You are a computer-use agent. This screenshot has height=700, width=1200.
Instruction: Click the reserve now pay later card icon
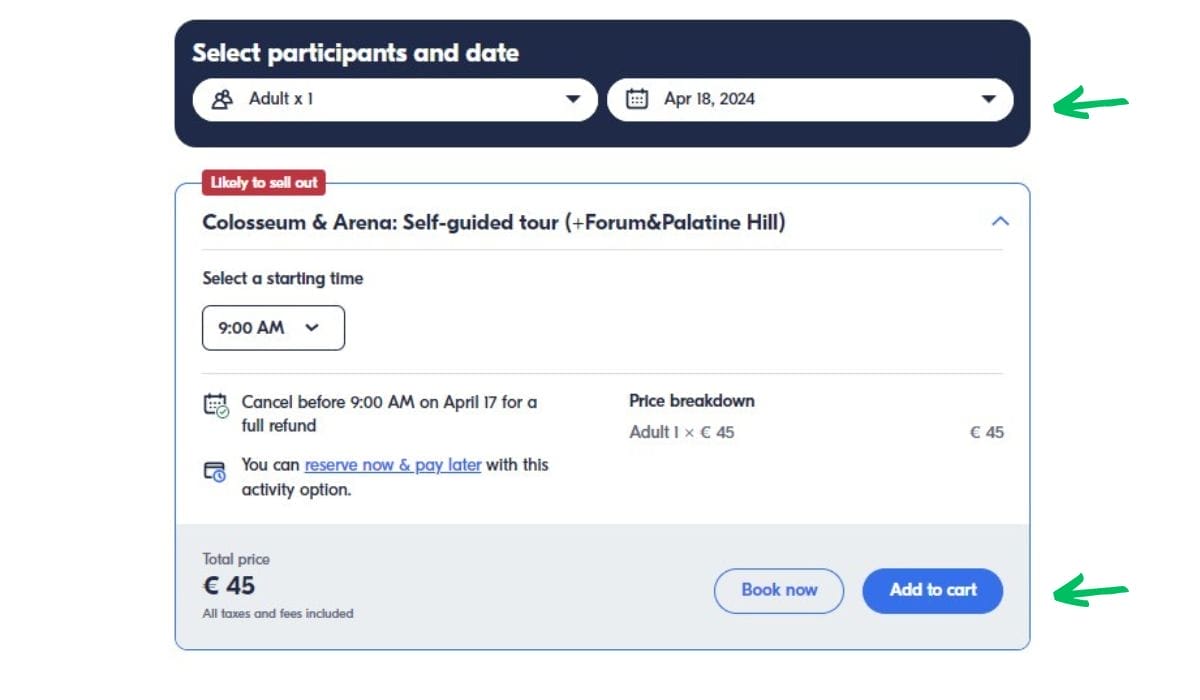216,471
